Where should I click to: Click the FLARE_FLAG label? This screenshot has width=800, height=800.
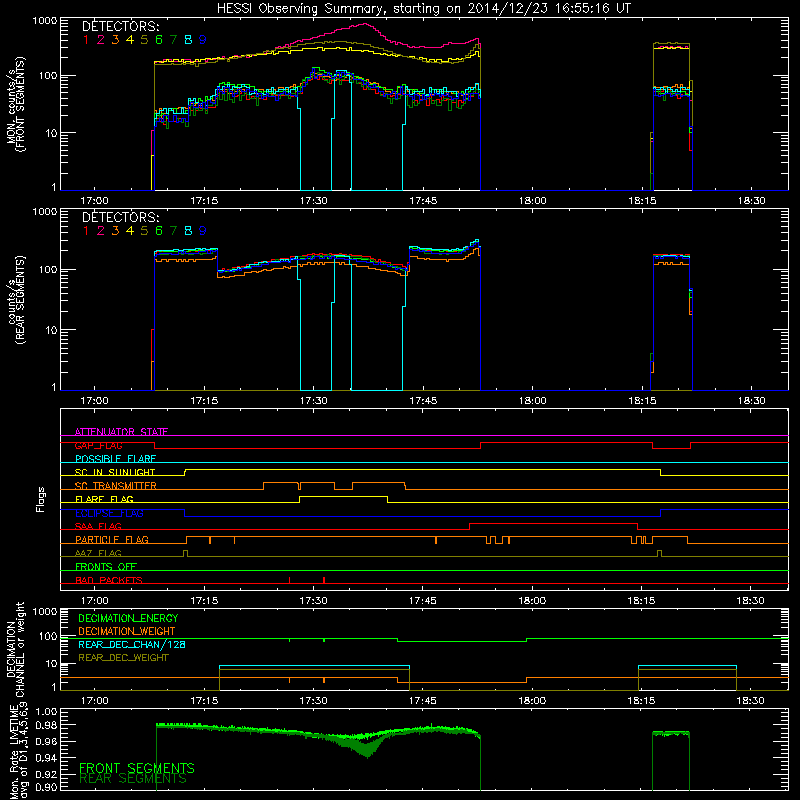[x=104, y=499]
